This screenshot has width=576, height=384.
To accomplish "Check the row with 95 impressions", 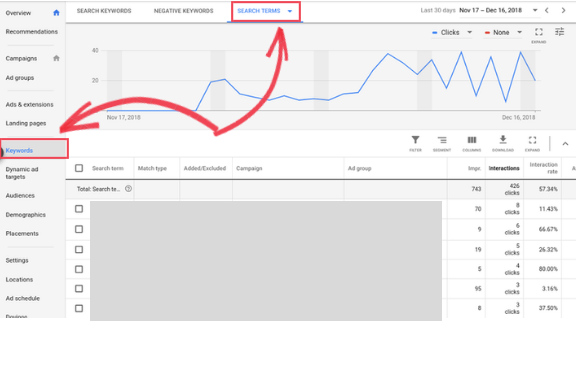I will [x=79, y=288].
